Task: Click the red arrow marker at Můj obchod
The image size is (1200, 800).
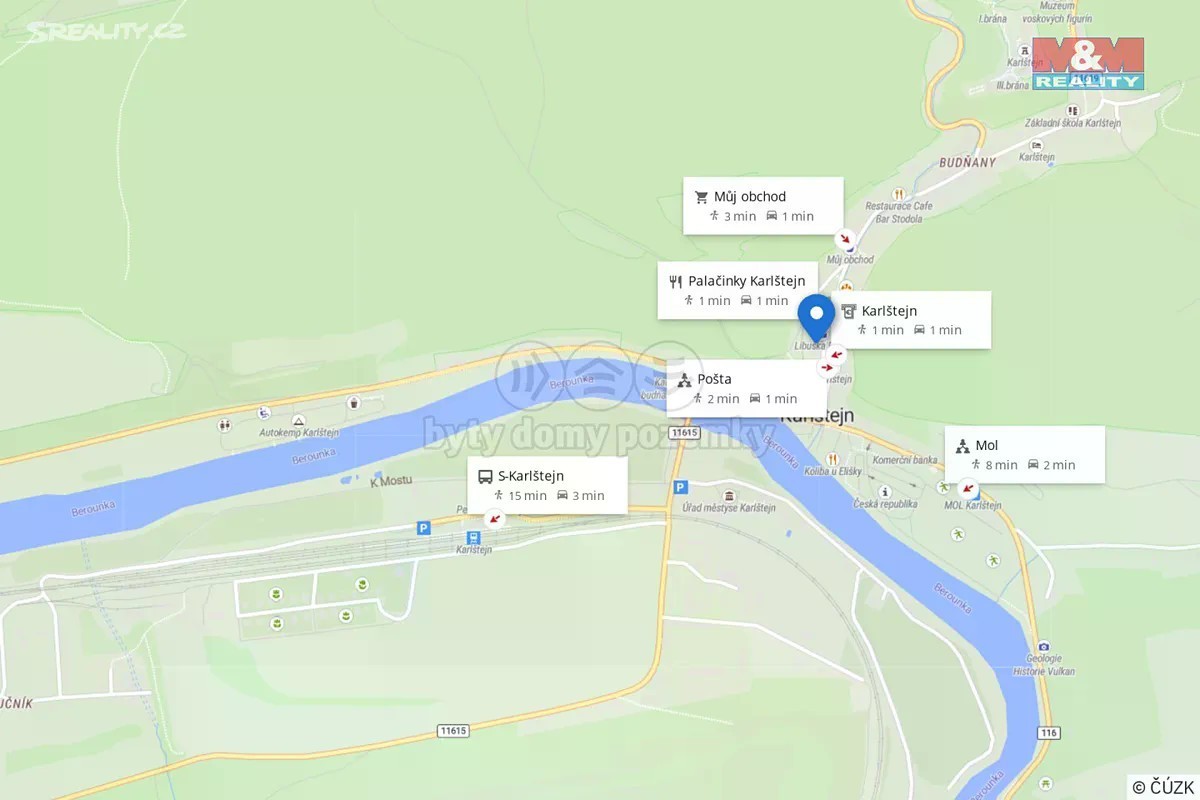Action: click(846, 240)
